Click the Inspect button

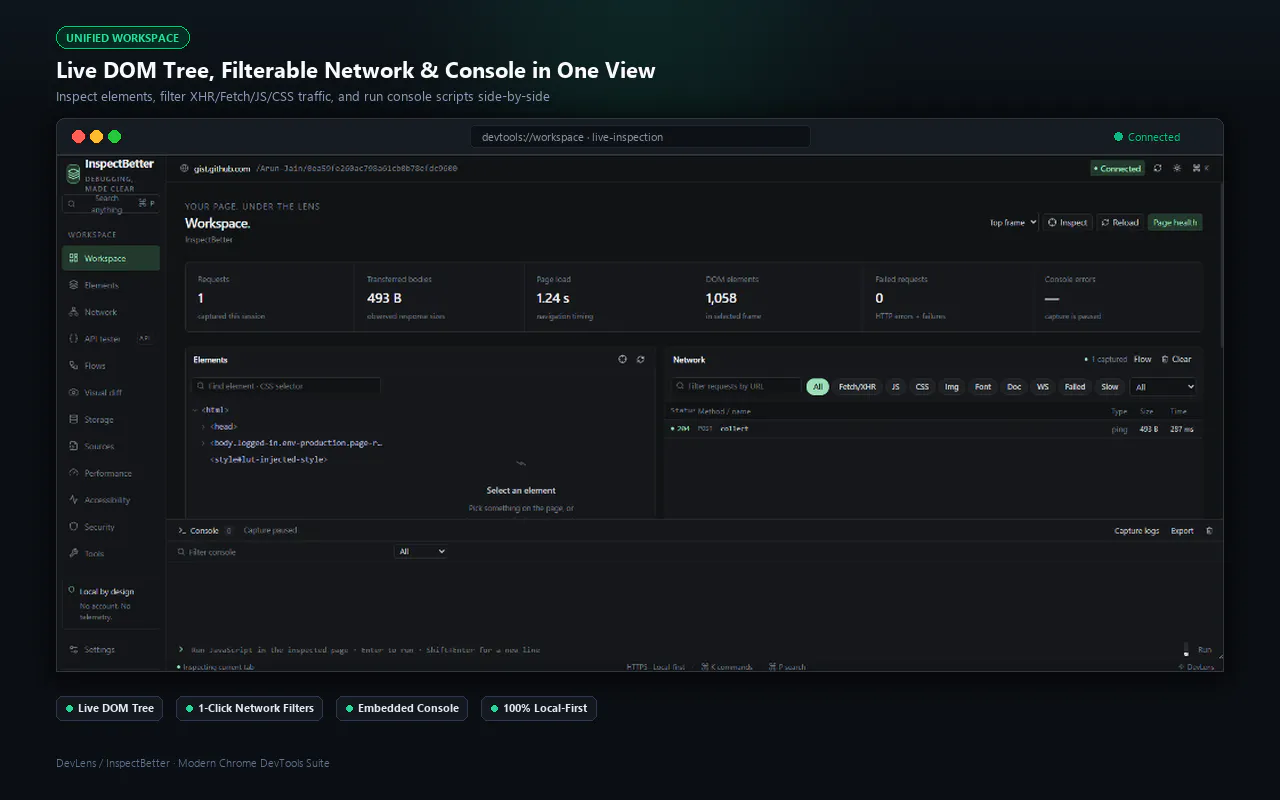(1068, 223)
